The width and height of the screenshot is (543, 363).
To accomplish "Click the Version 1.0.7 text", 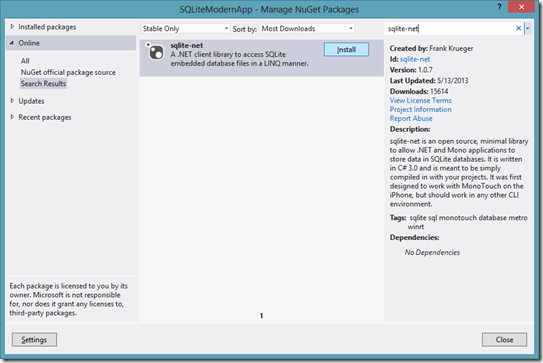I will [411, 70].
